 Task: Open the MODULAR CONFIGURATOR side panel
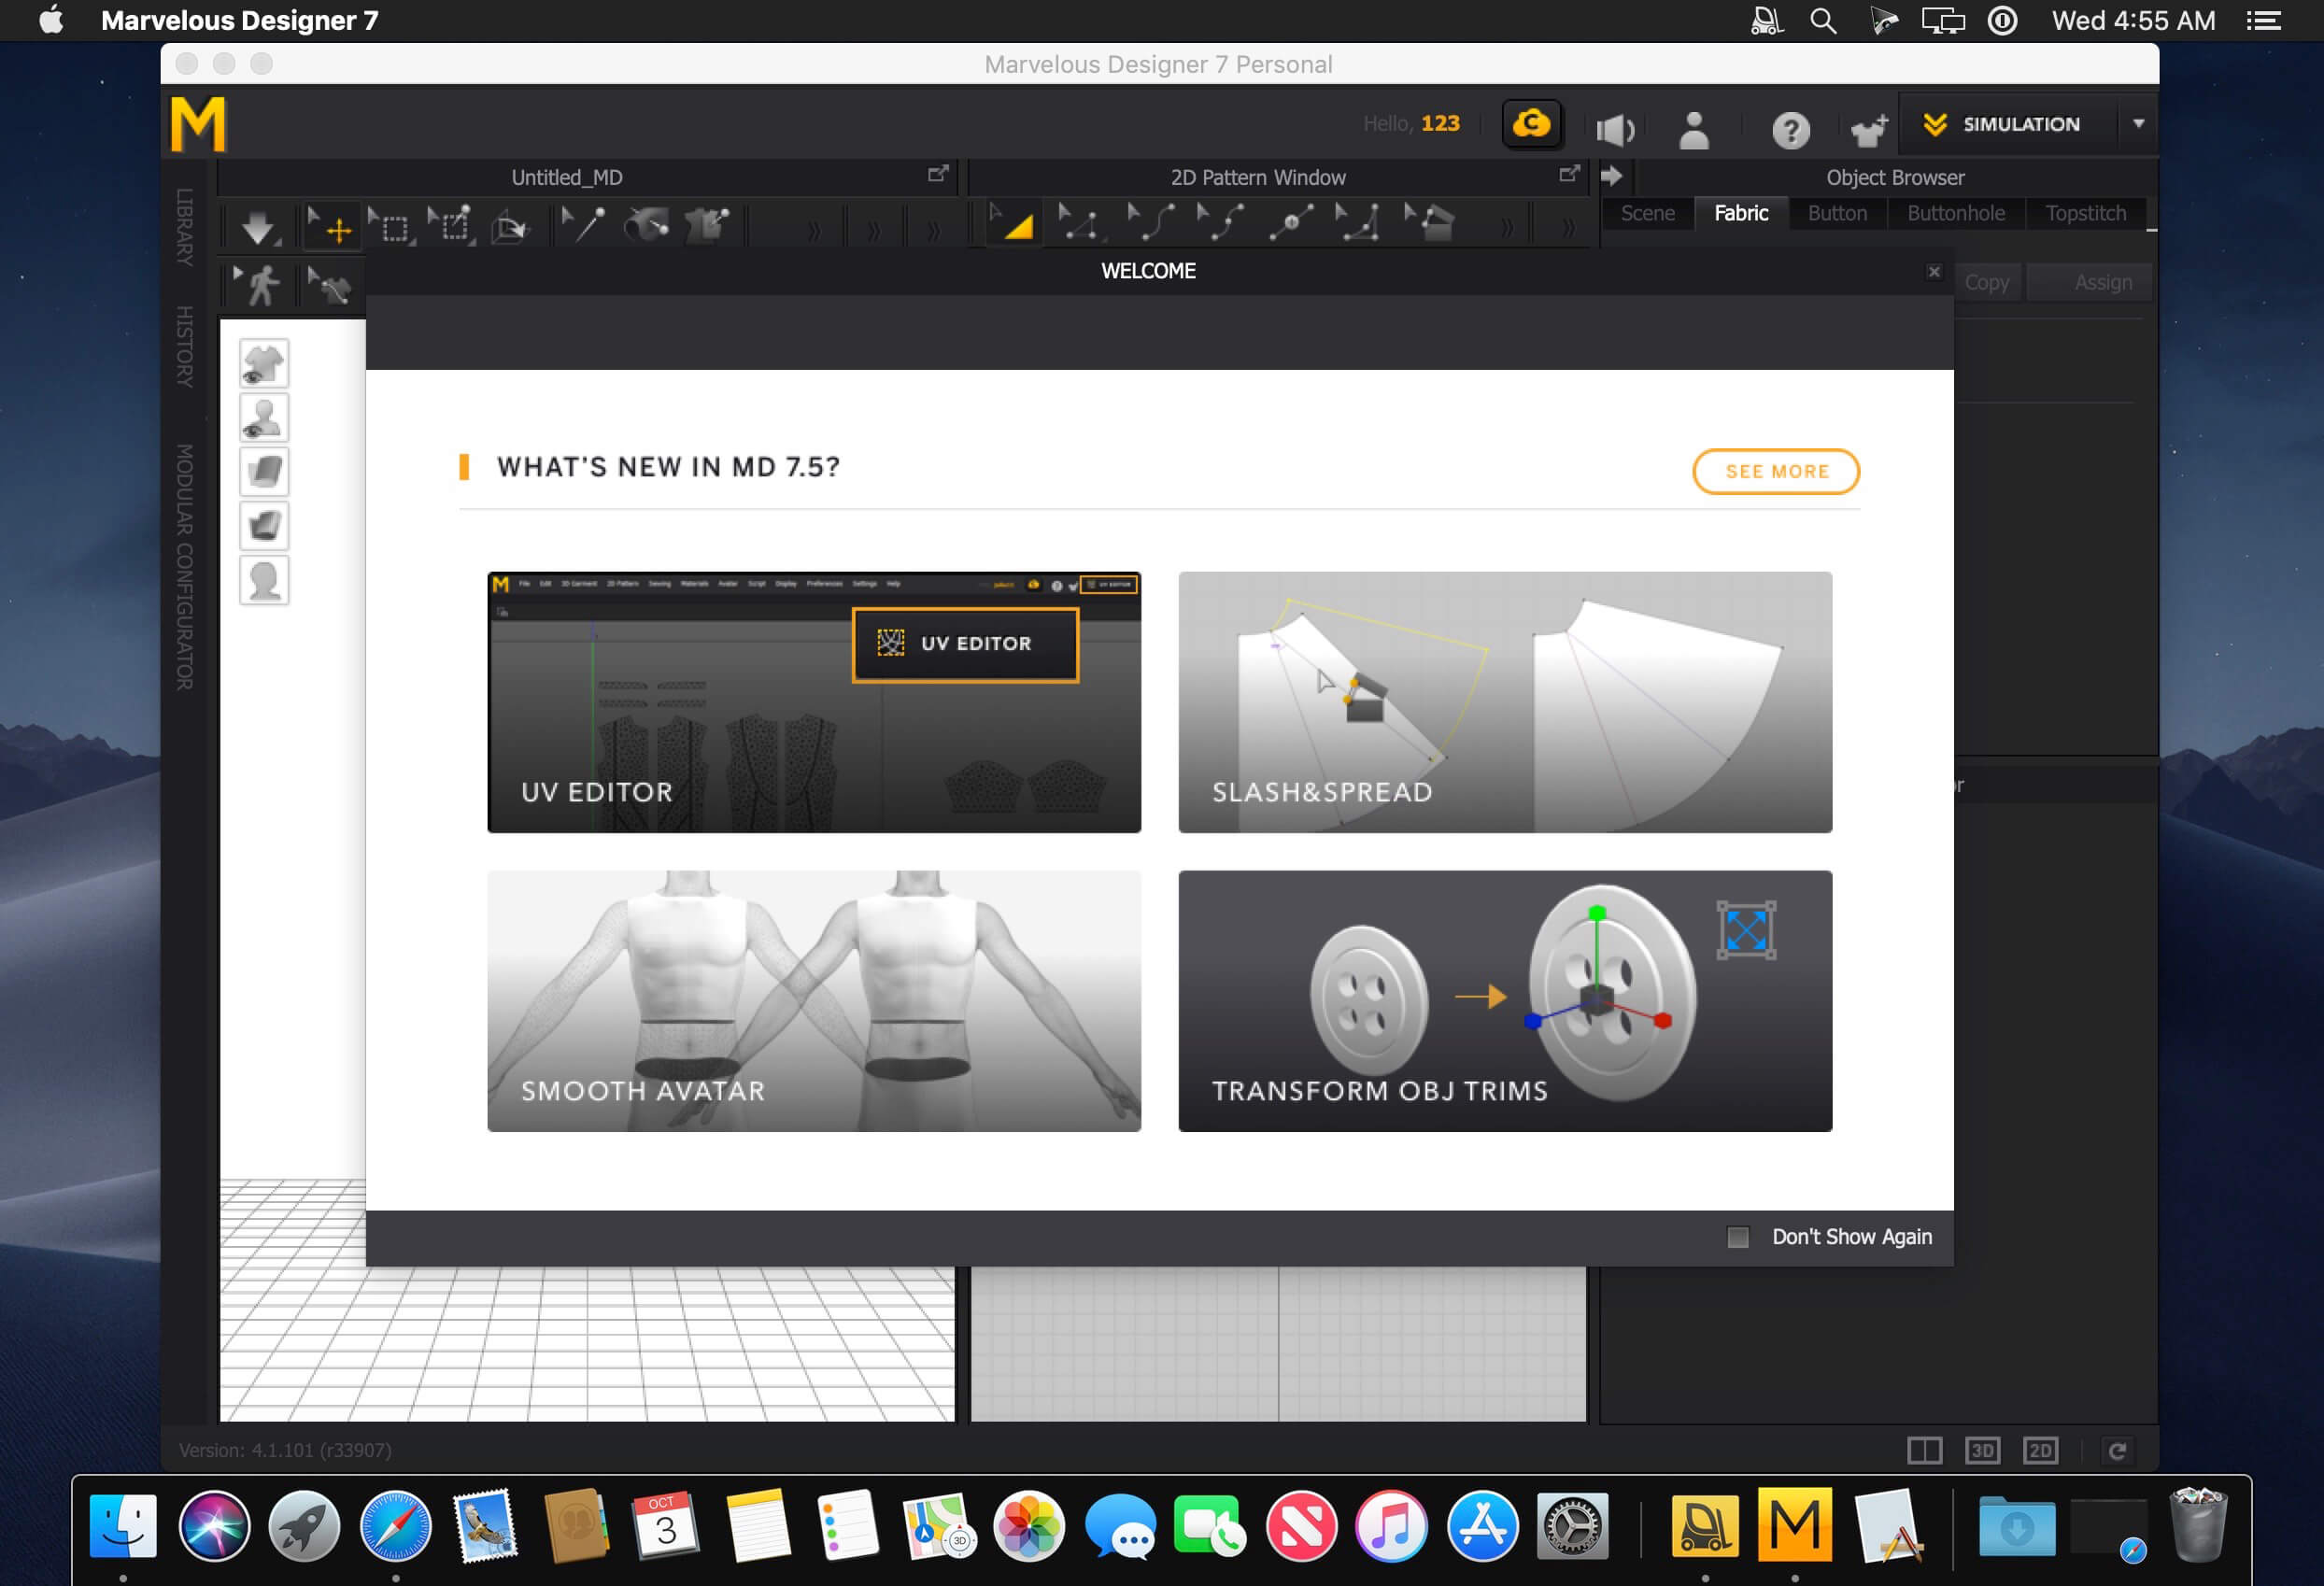tap(184, 567)
